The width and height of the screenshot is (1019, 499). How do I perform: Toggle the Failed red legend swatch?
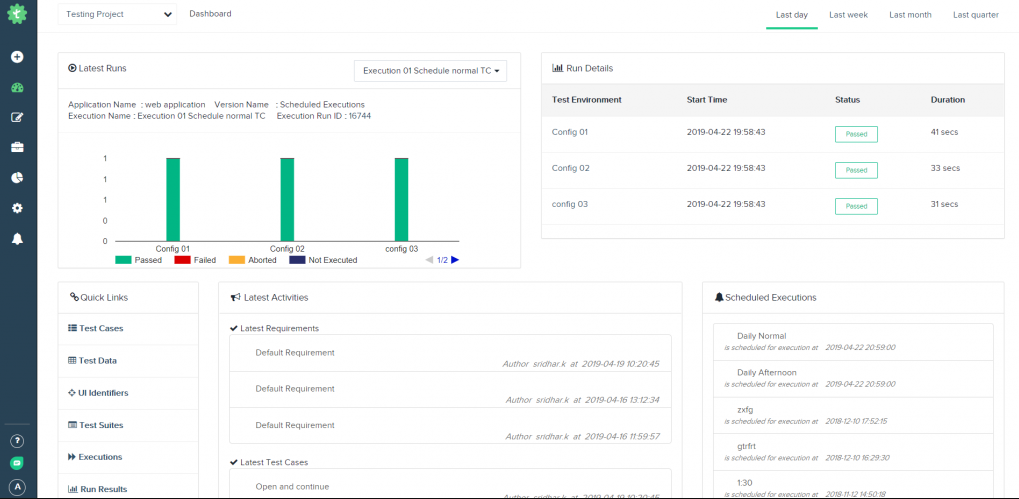click(182, 260)
